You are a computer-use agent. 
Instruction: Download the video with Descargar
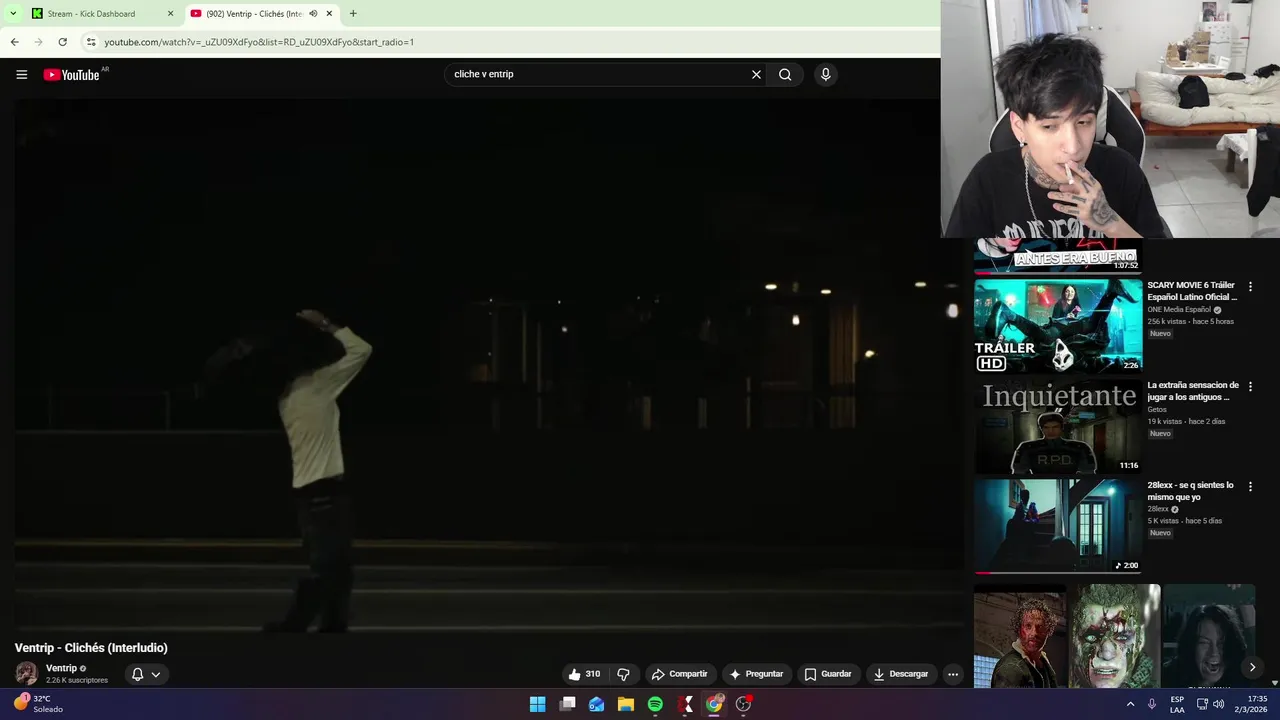click(901, 674)
